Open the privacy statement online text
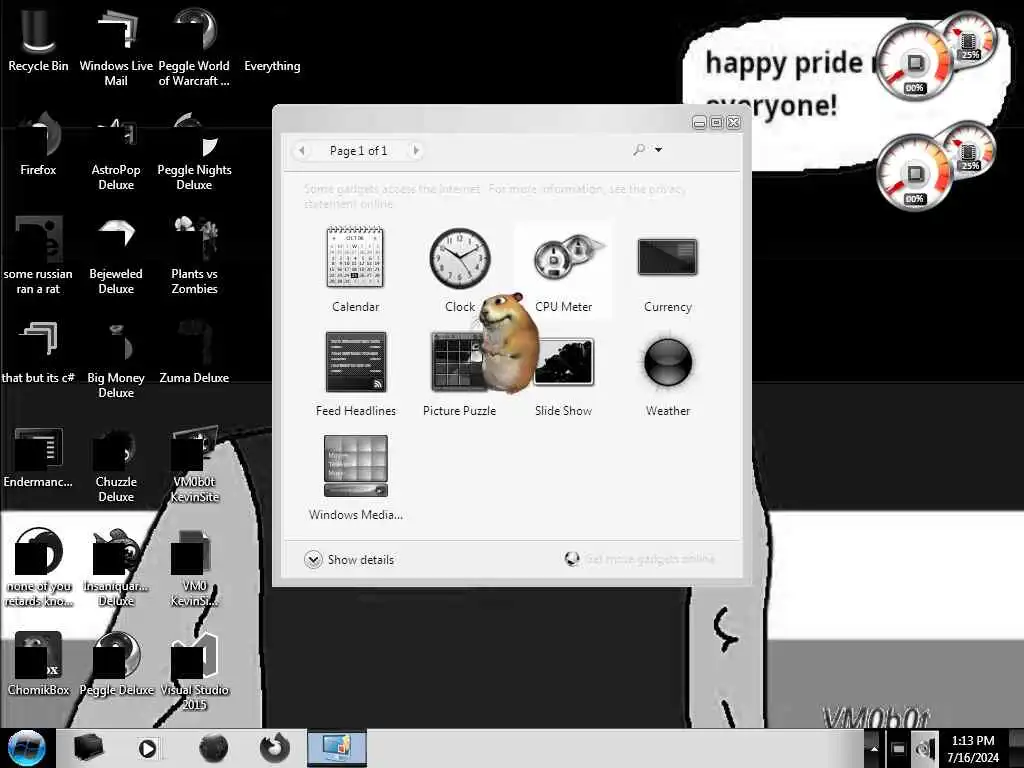 (494, 196)
